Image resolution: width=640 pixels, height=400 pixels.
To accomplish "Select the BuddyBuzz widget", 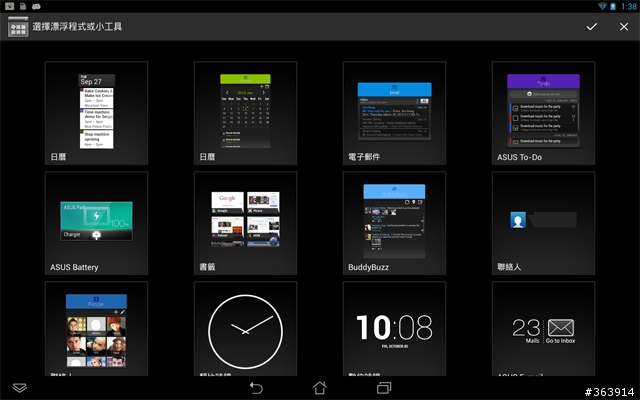I will (394, 223).
